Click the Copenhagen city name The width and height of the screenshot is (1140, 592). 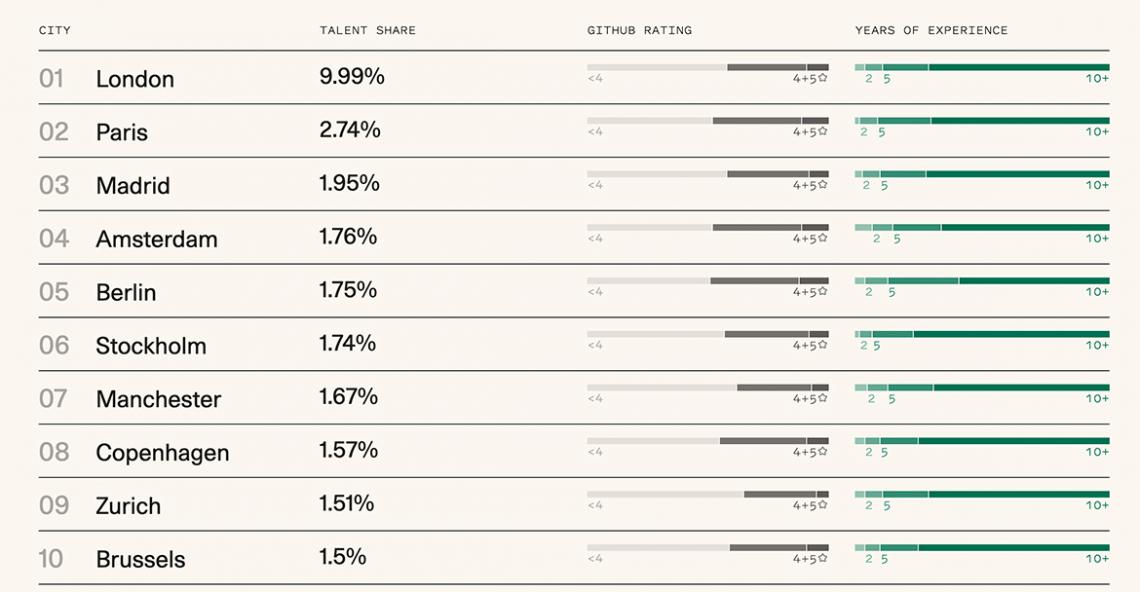click(x=162, y=452)
